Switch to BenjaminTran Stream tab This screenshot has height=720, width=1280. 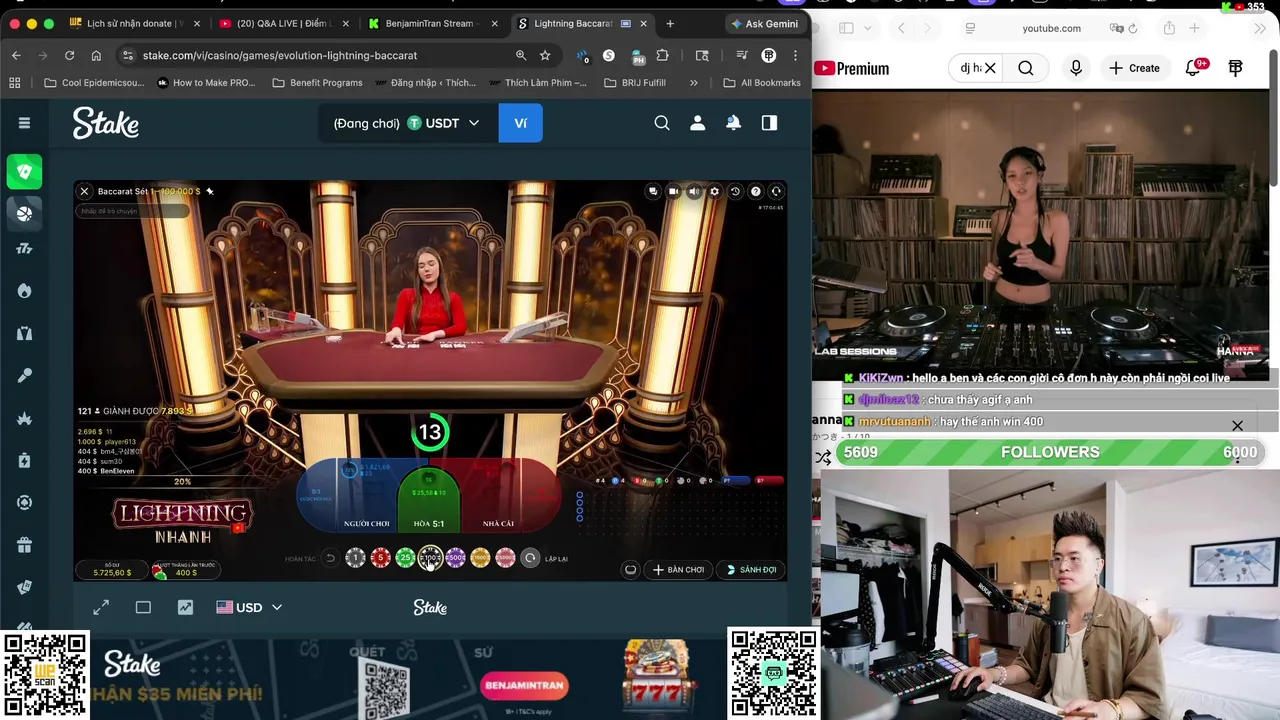pyautogui.click(x=433, y=23)
